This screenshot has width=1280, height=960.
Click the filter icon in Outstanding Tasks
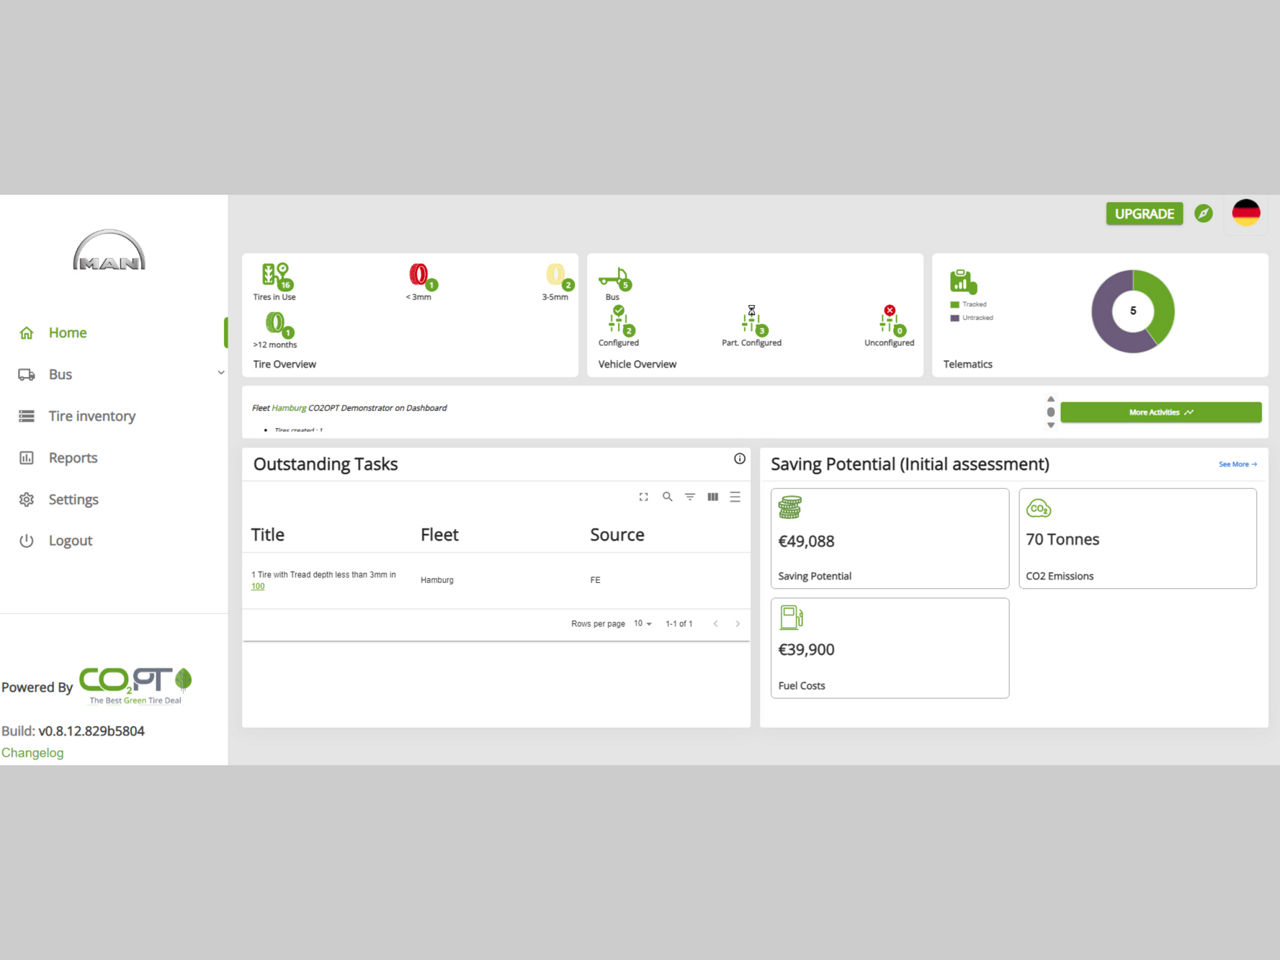click(690, 496)
